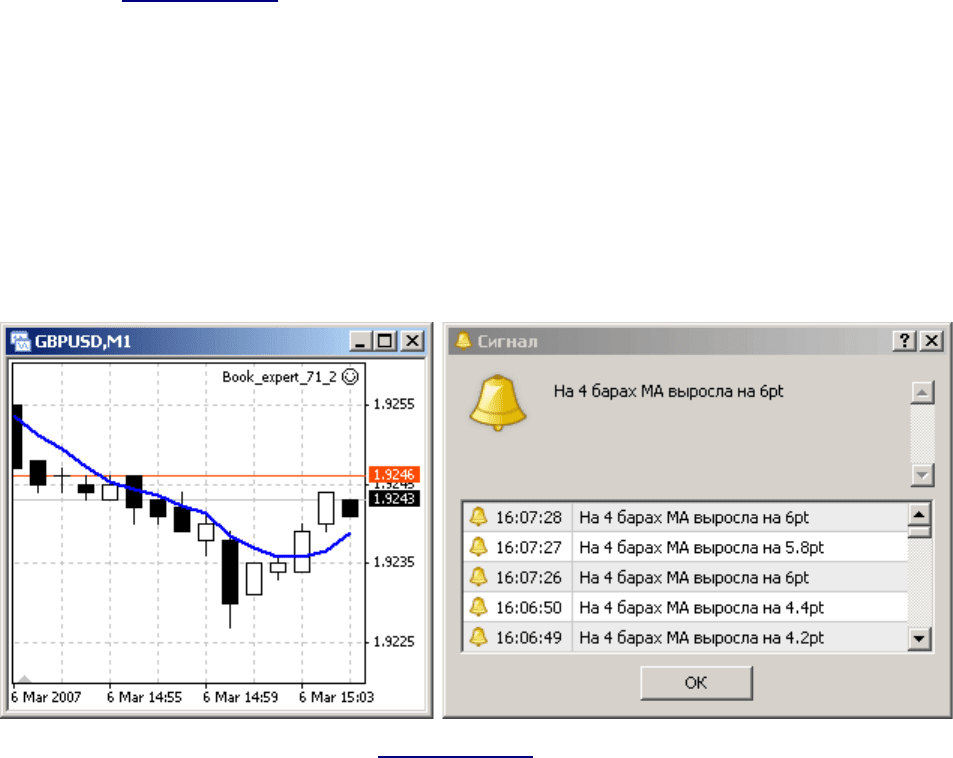Click the bell icon beside 16:07:27

coord(478,547)
